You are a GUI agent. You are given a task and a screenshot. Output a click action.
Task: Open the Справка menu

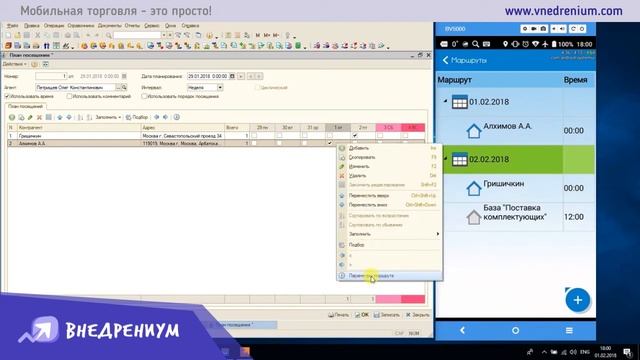point(190,25)
